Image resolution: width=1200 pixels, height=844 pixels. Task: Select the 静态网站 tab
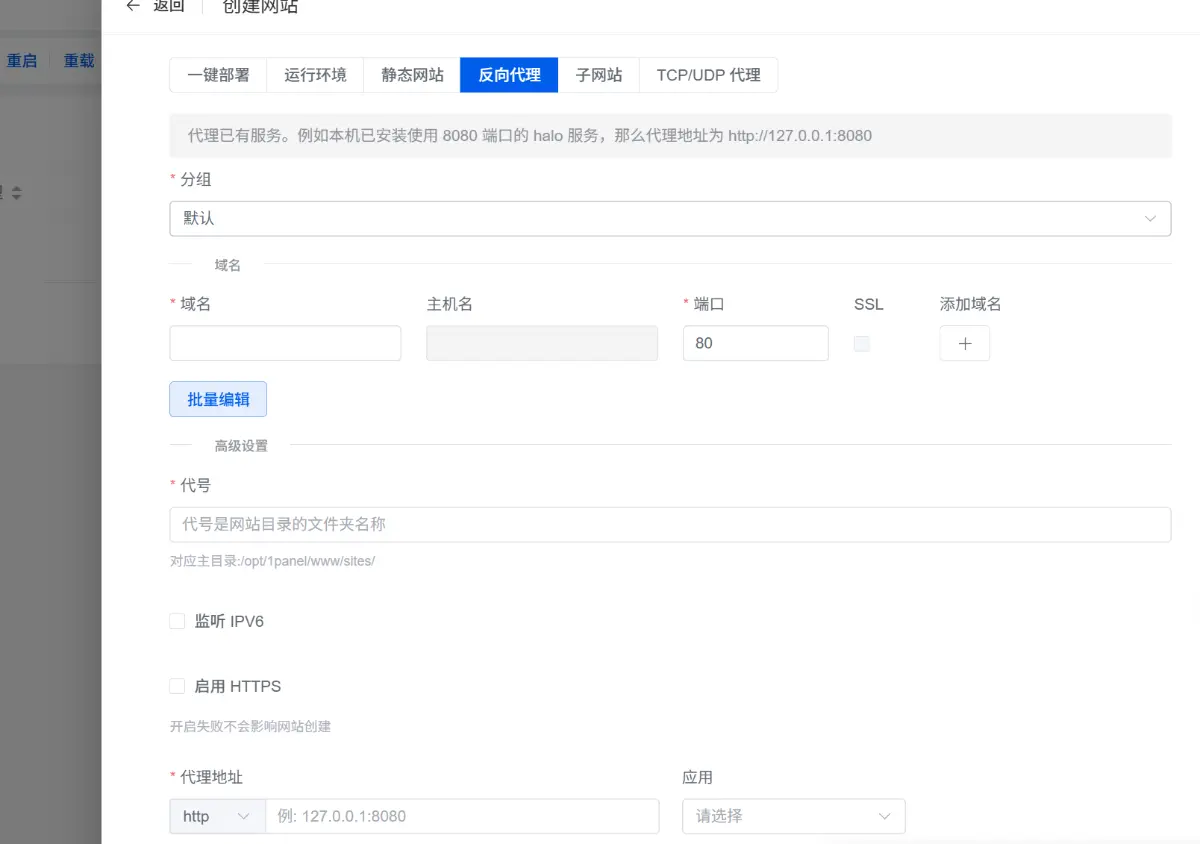click(x=410, y=74)
